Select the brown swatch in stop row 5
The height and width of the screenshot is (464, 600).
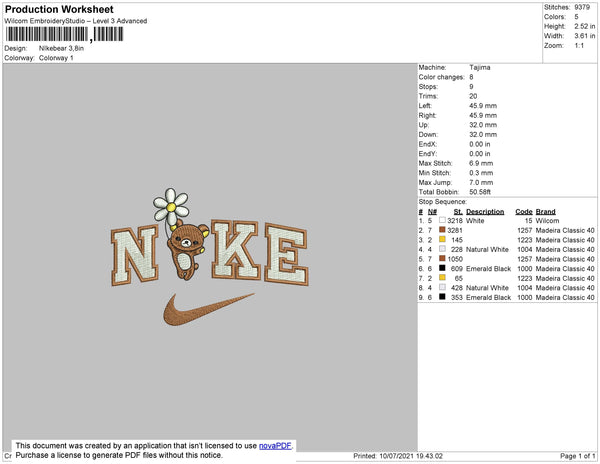click(442, 258)
